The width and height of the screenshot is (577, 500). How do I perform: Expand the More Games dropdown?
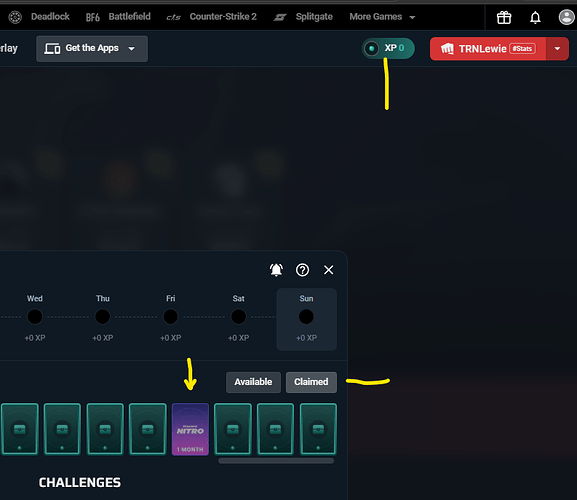[382, 17]
